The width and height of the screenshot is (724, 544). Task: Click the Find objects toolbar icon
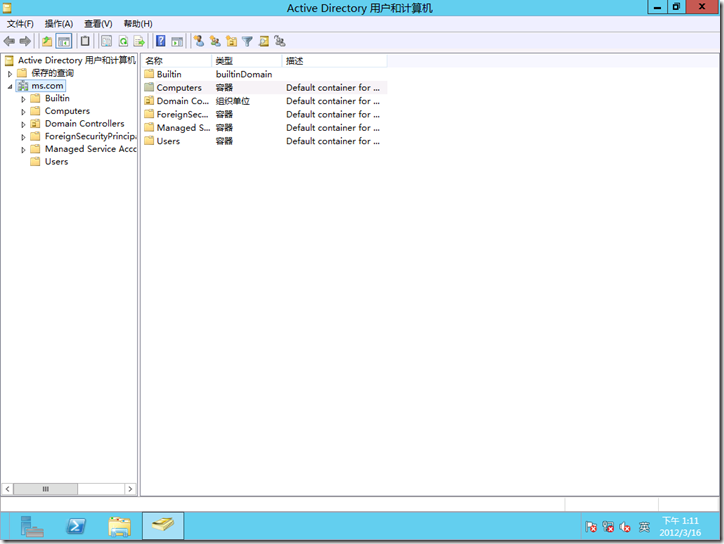264,42
